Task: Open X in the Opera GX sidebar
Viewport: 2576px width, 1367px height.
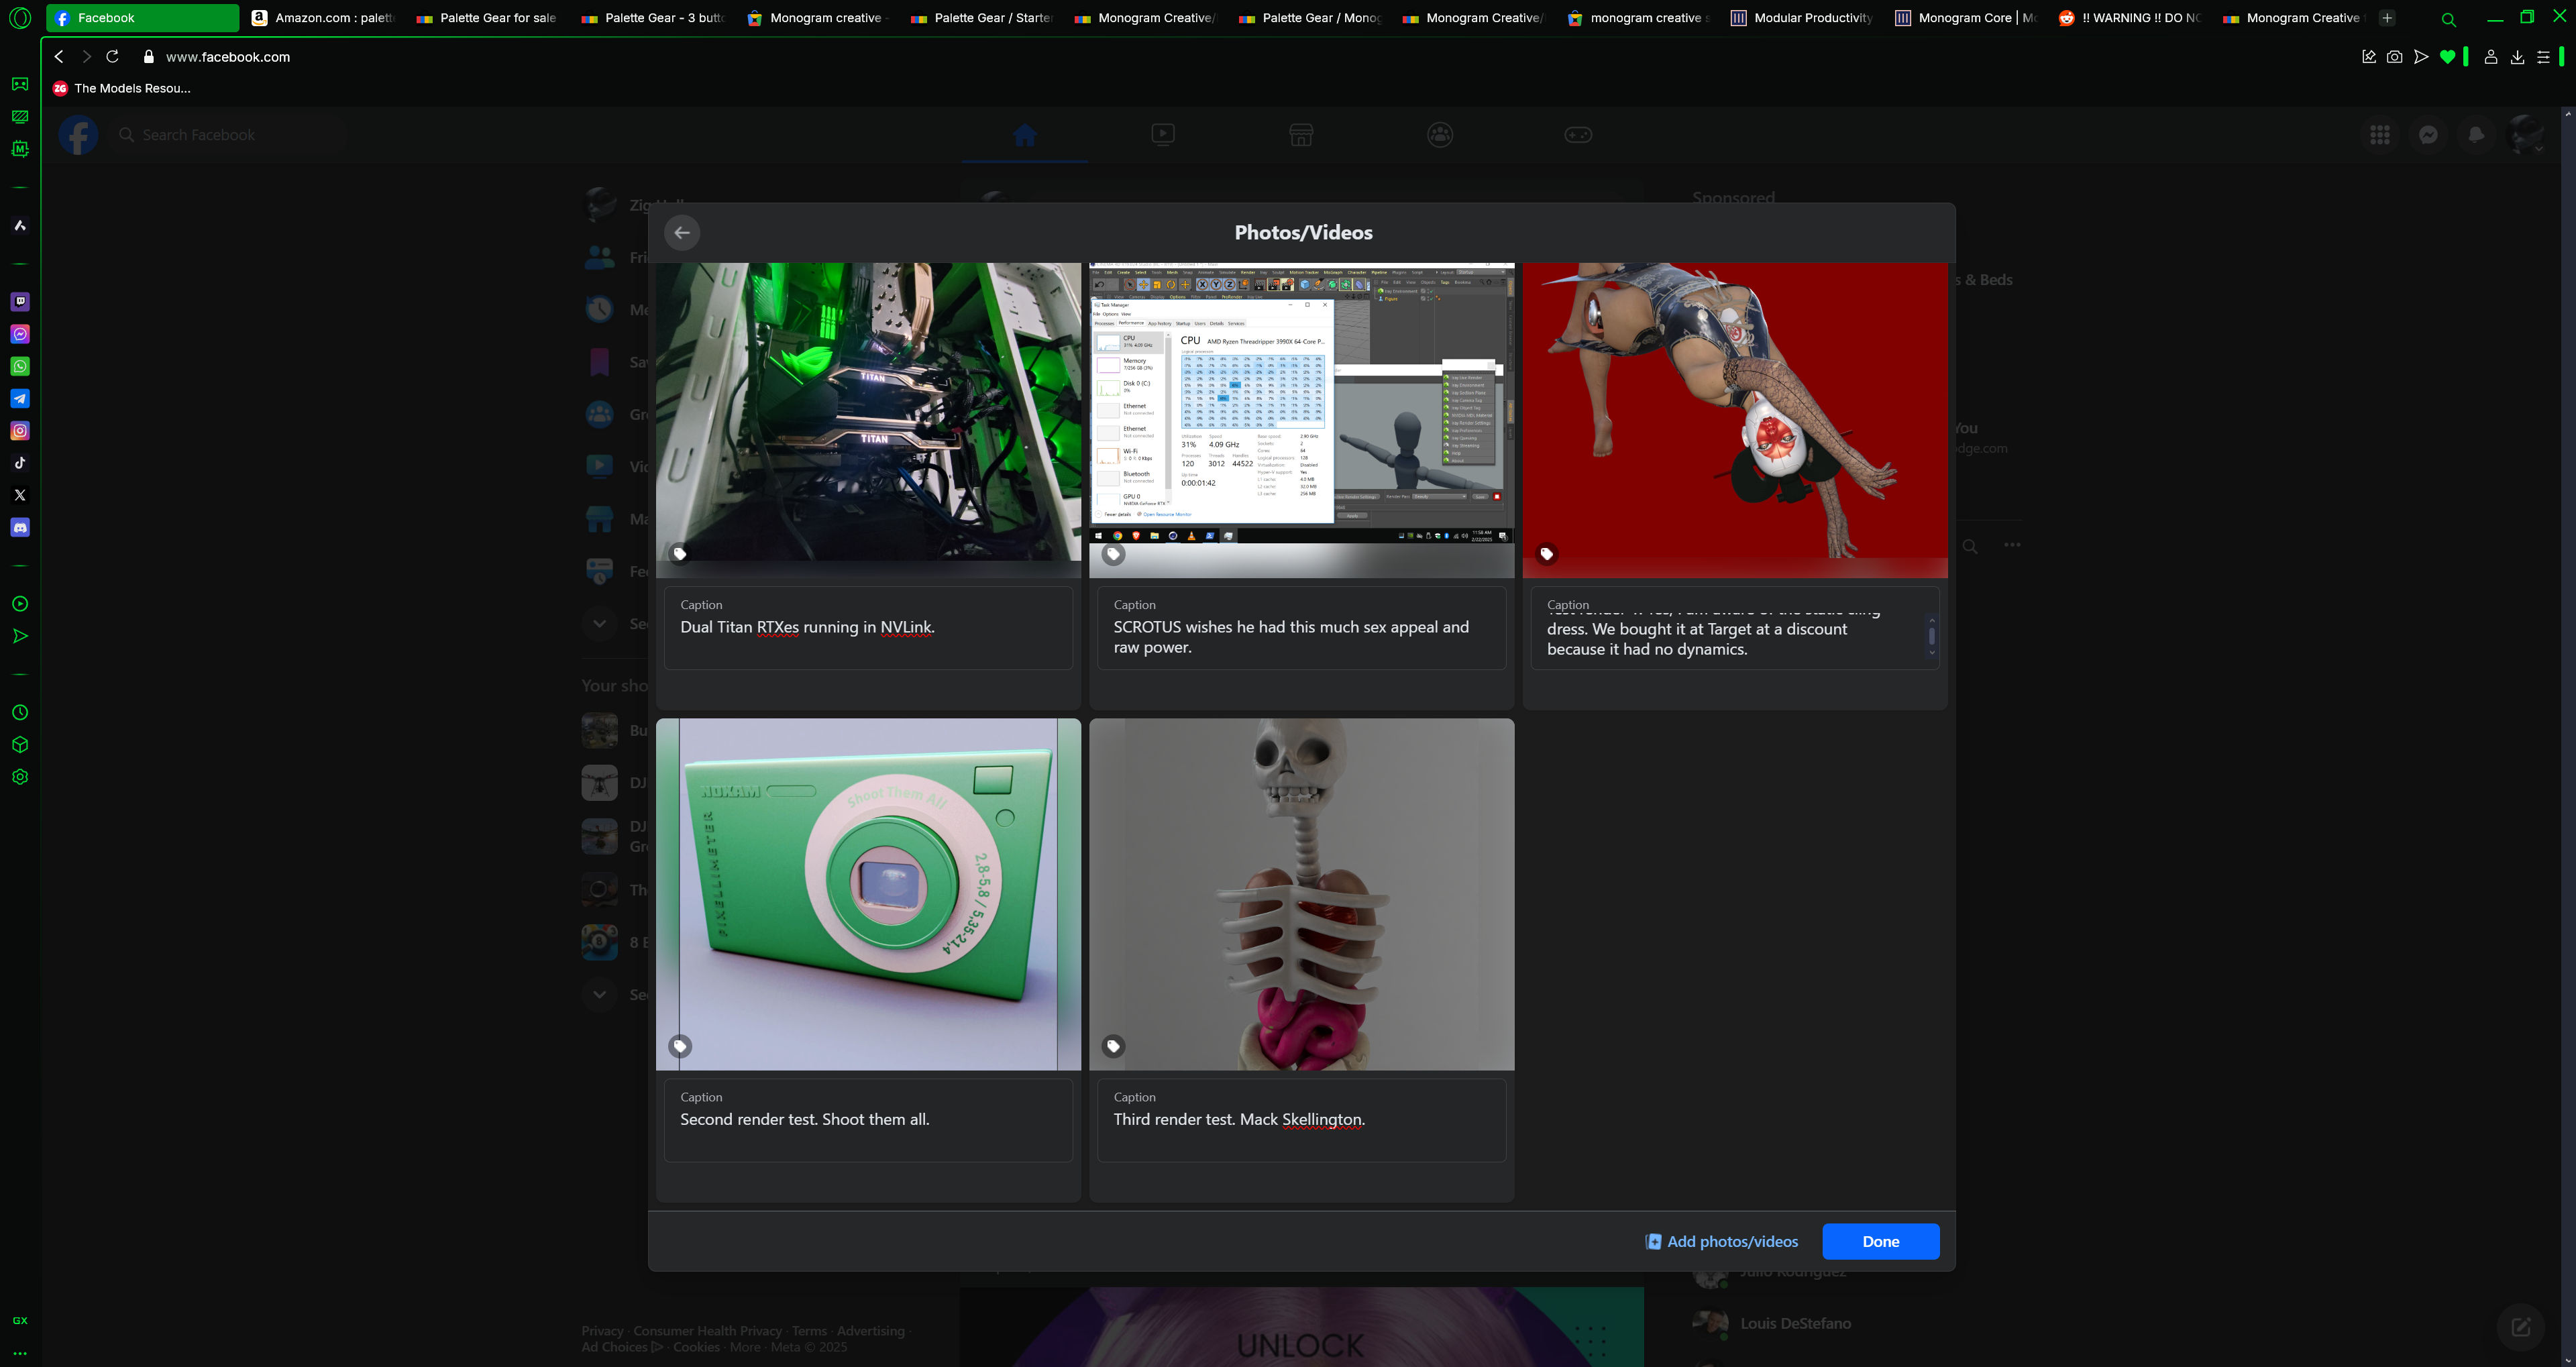Action: coord(20,495)
